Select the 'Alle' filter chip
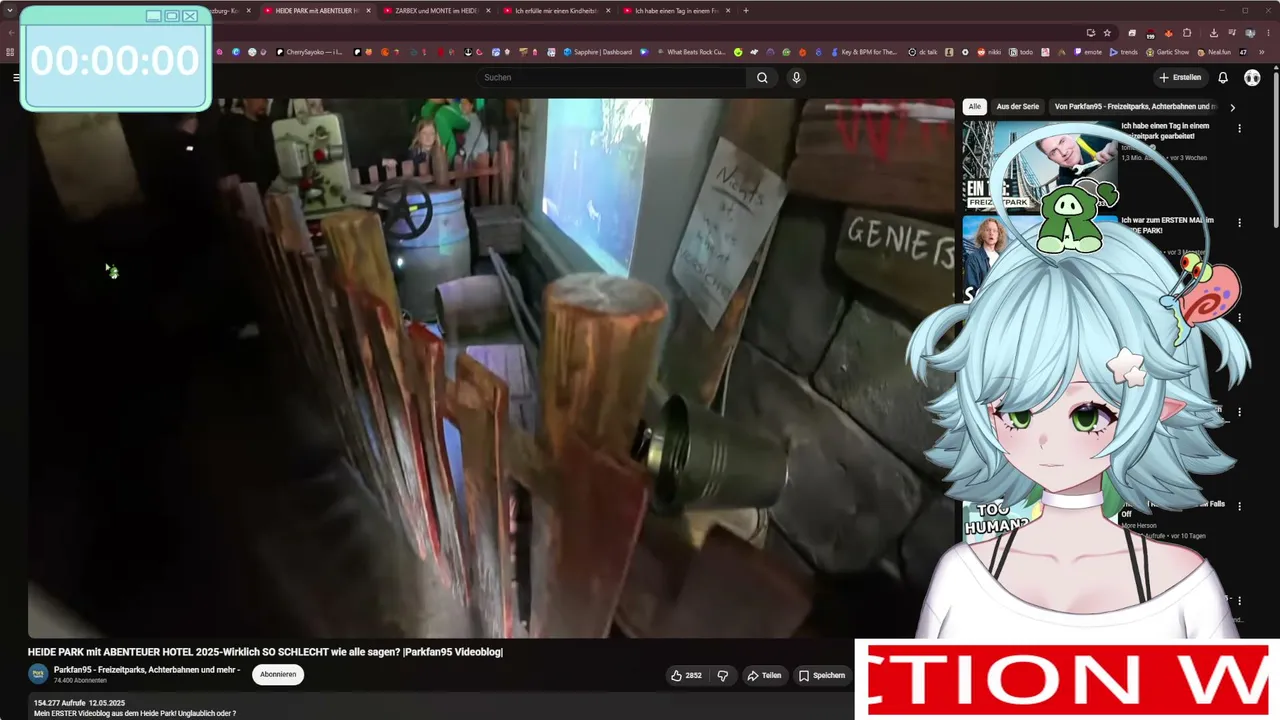This screenshot has width=1280, height=720. pyautogui.click(x=975, y=107)
